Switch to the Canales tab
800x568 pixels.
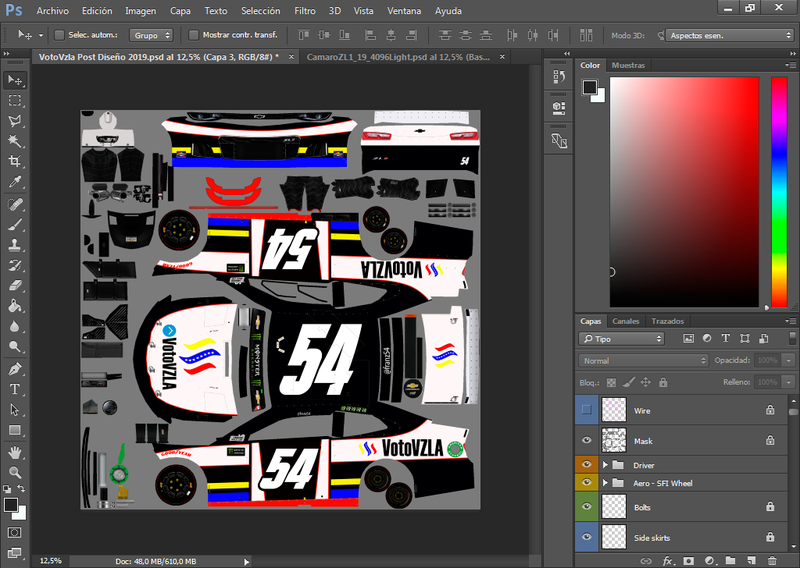(x=626, y=321)
